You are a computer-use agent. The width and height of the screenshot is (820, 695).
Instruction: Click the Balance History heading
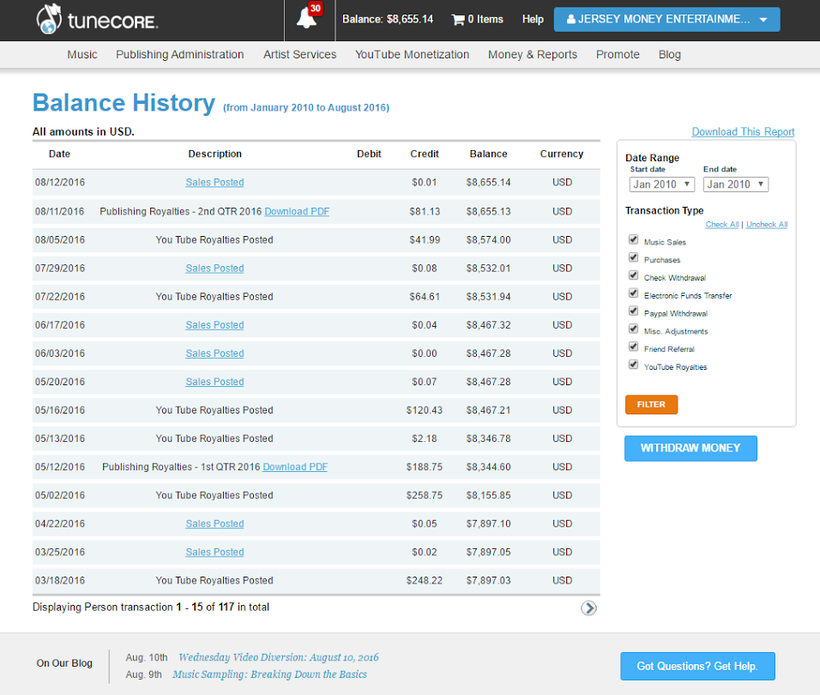124,103
